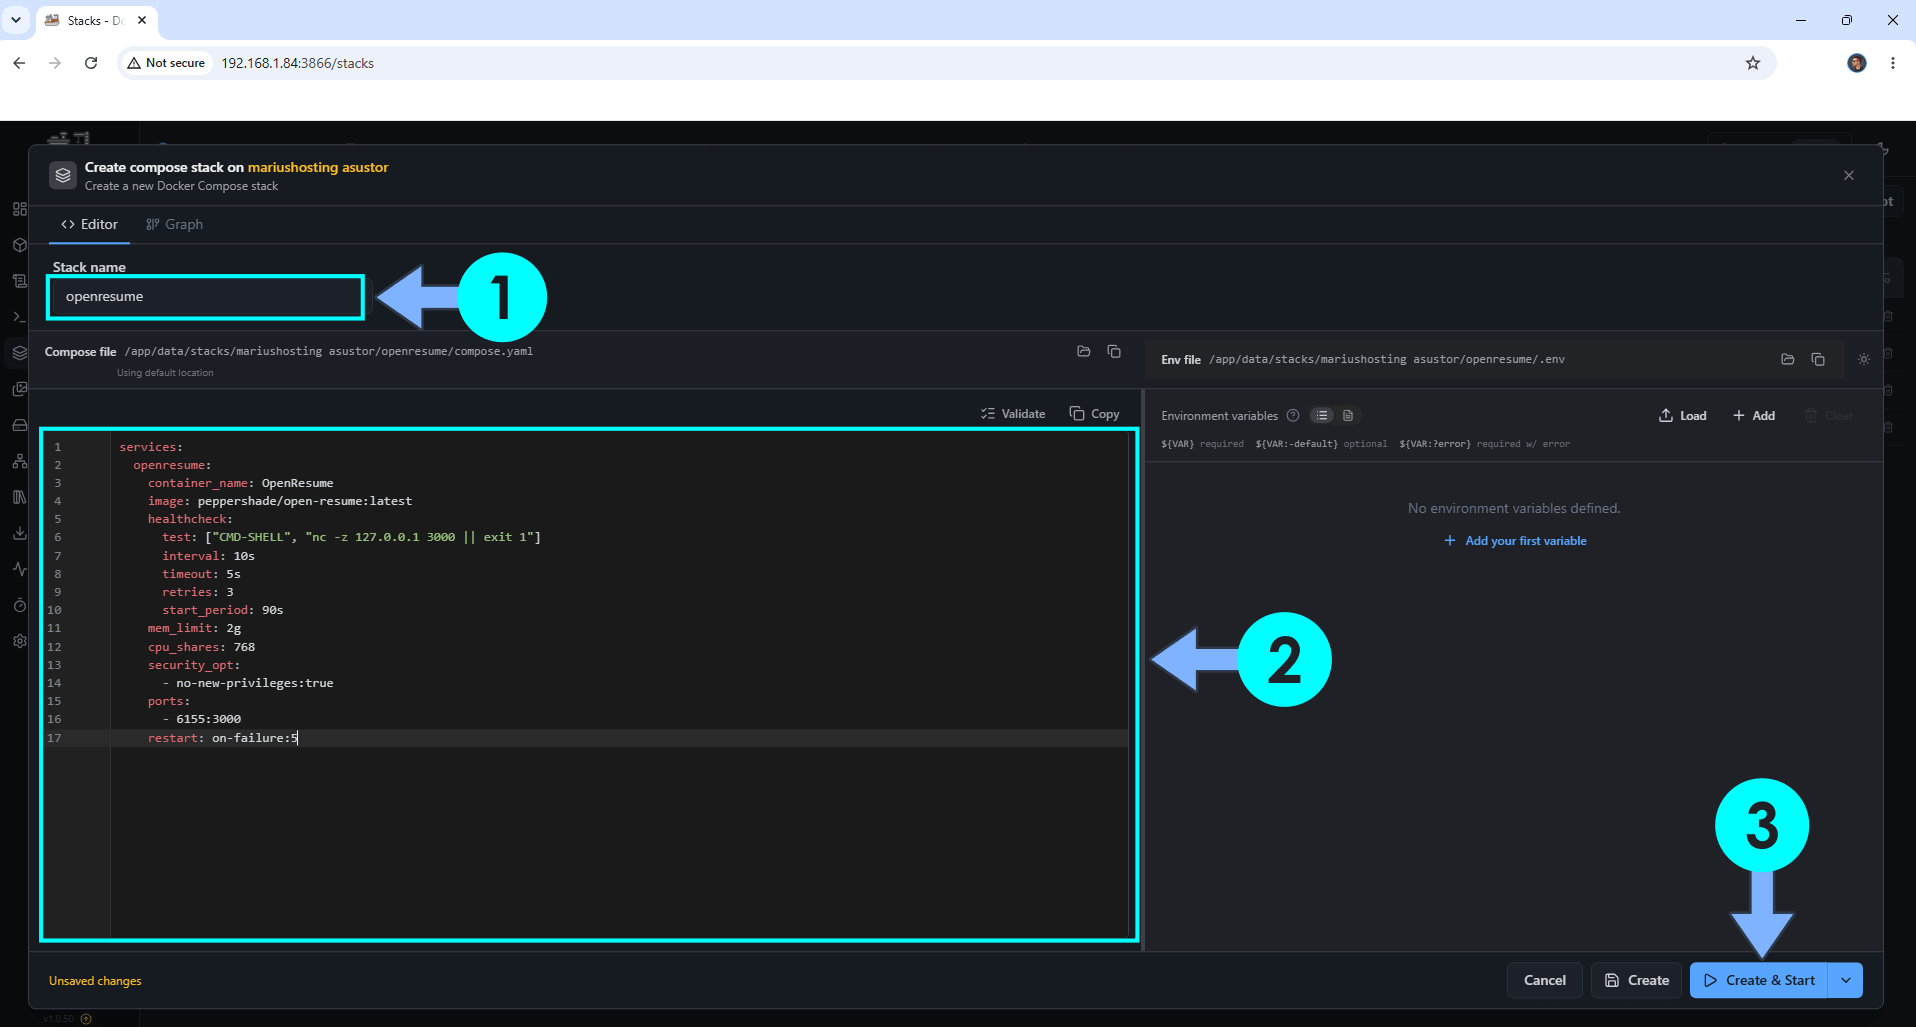Click 'Add your first variable' link

point(1515,541)
